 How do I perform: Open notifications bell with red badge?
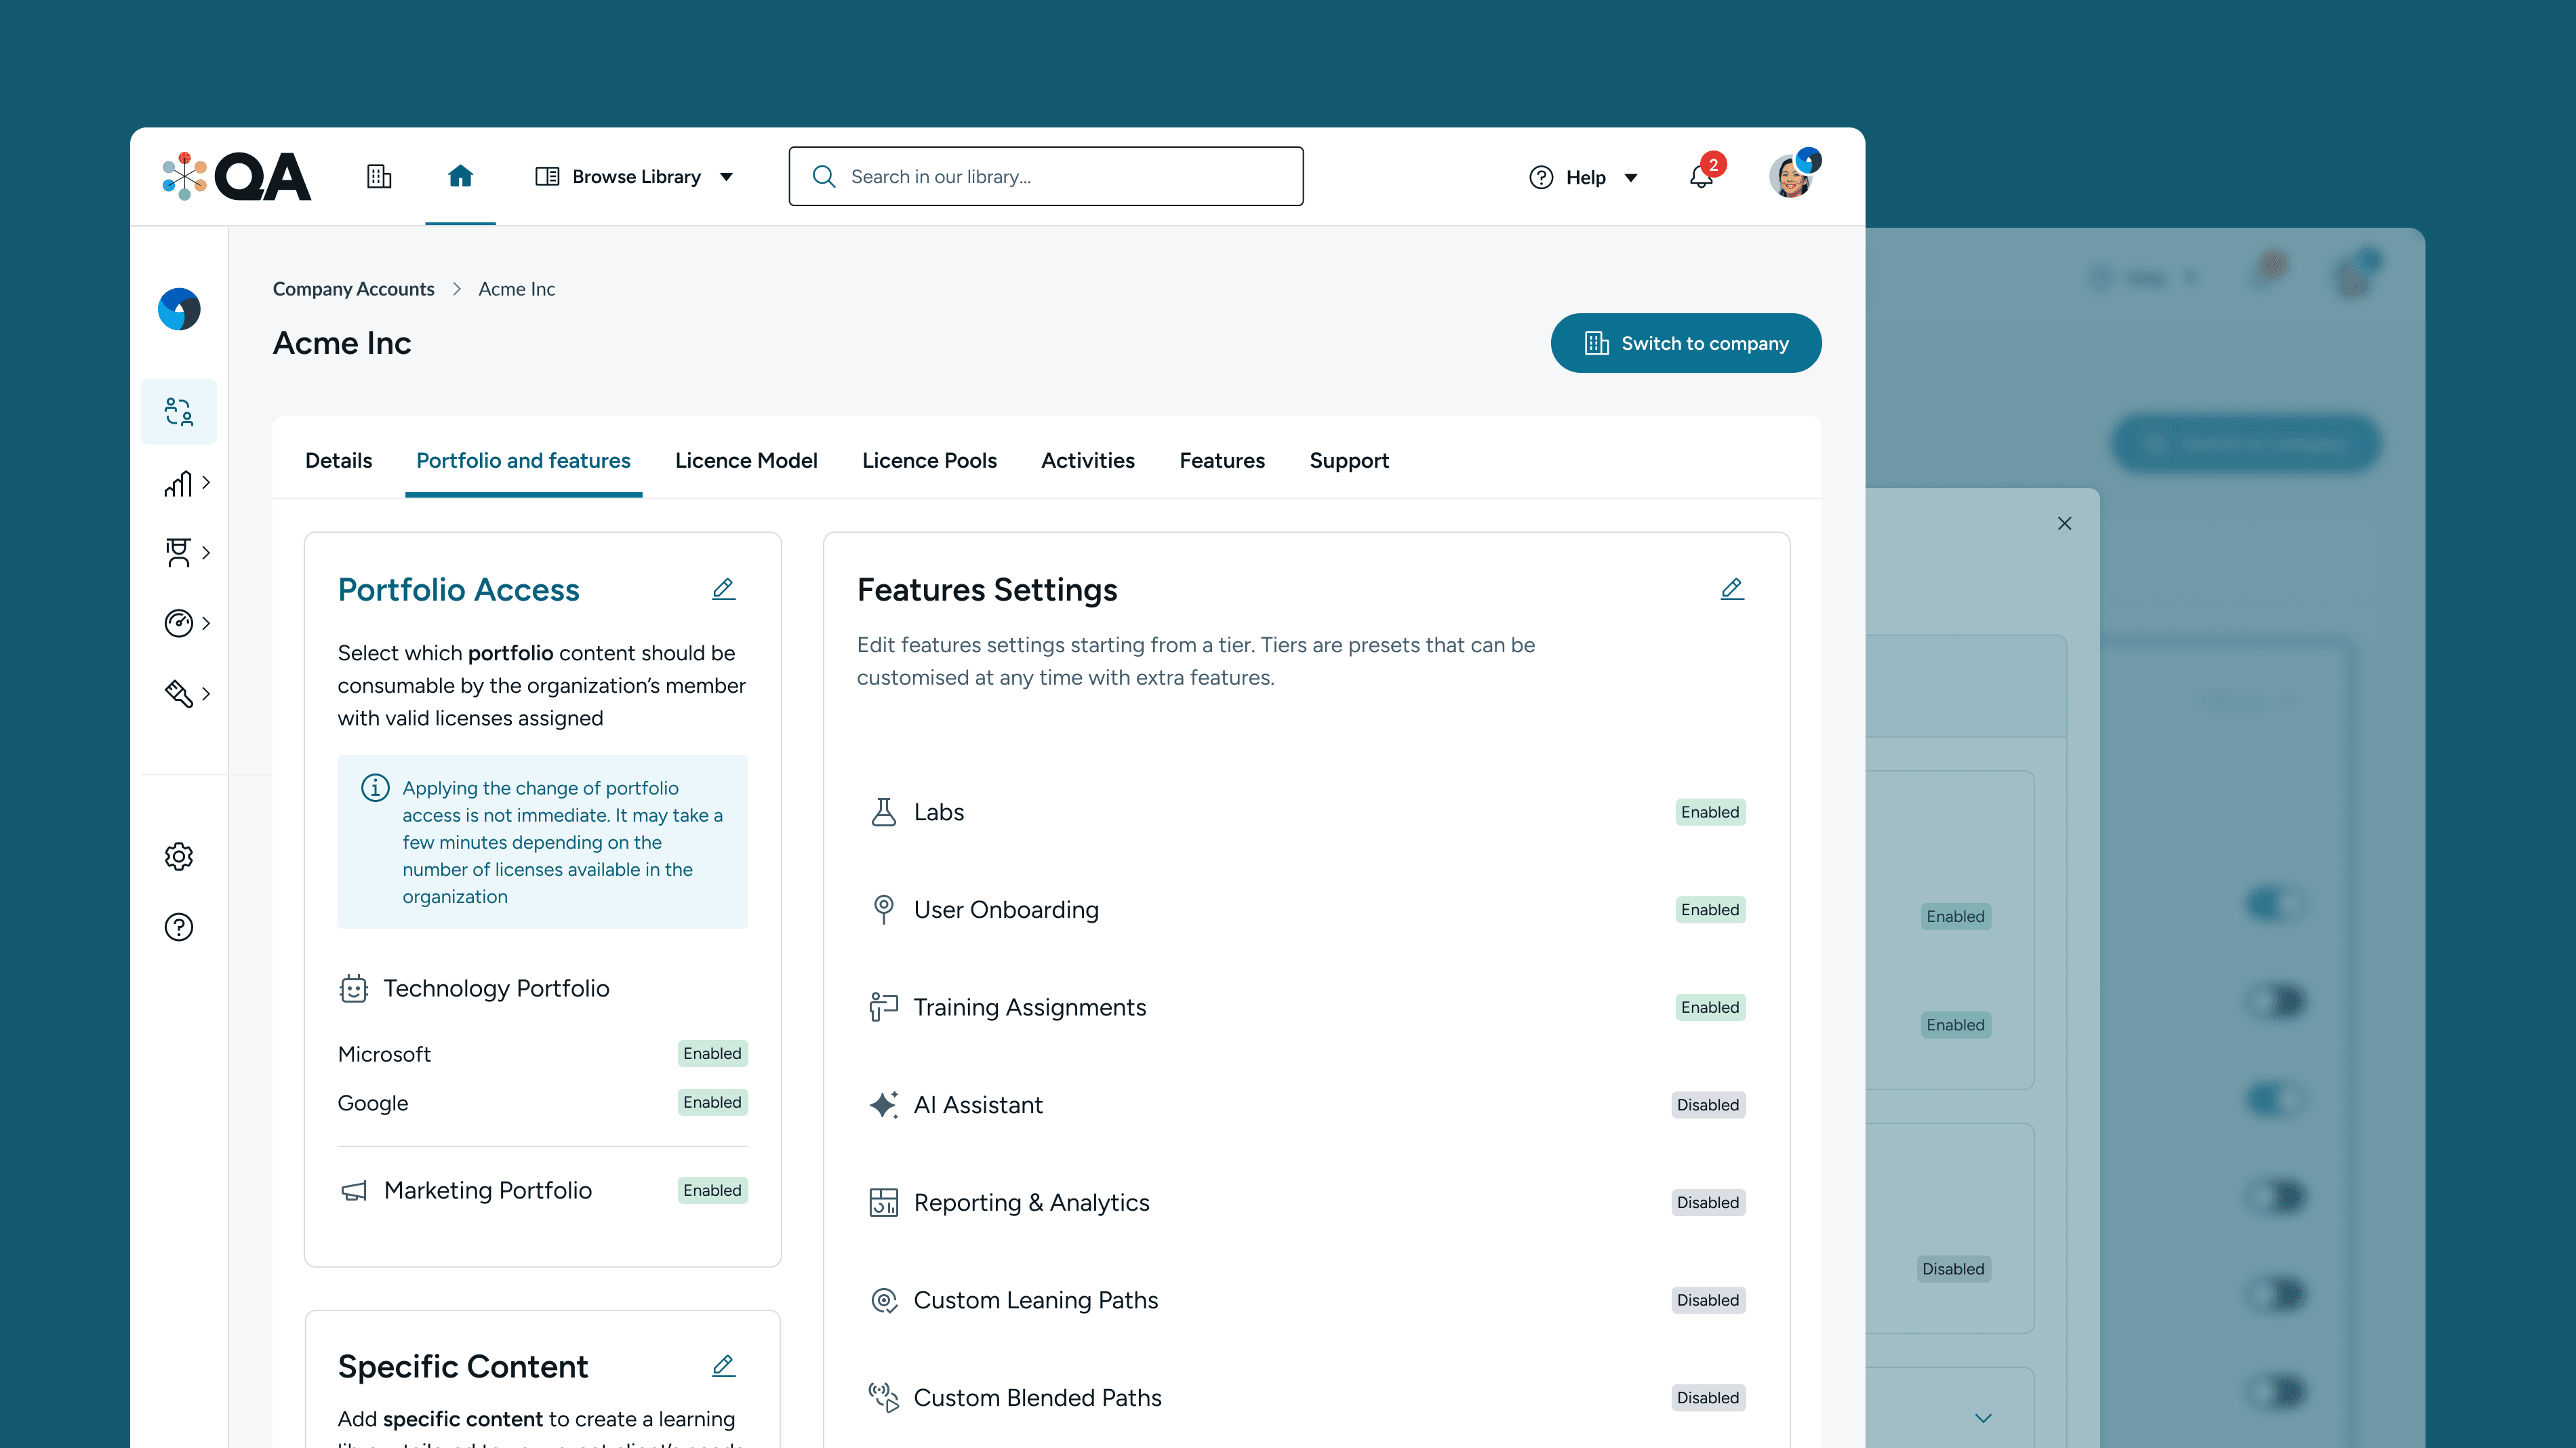[1701, 177]
